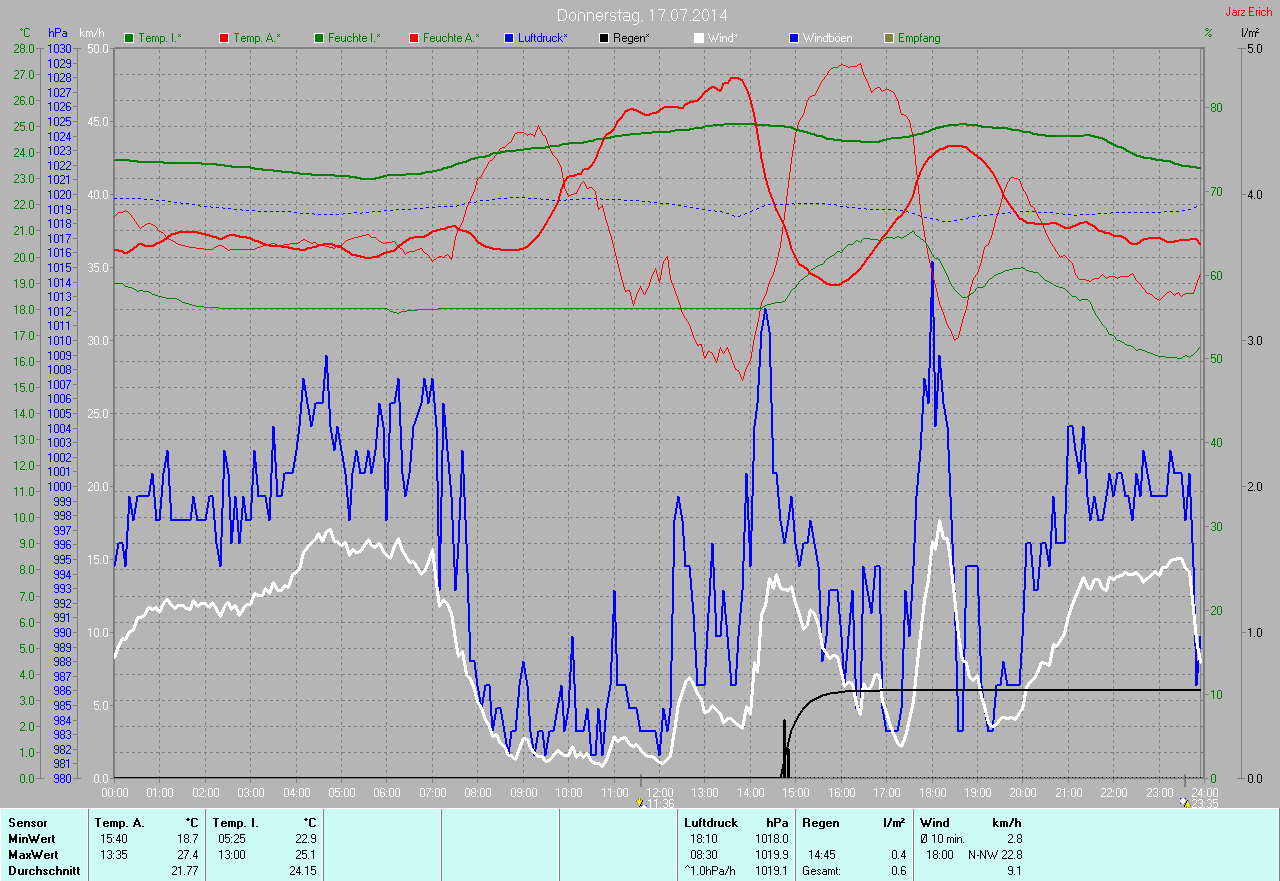This screenshot has height=881, width=1280.
Task: Click the olive Empfang legend swatch
Action: click(889, 38)
